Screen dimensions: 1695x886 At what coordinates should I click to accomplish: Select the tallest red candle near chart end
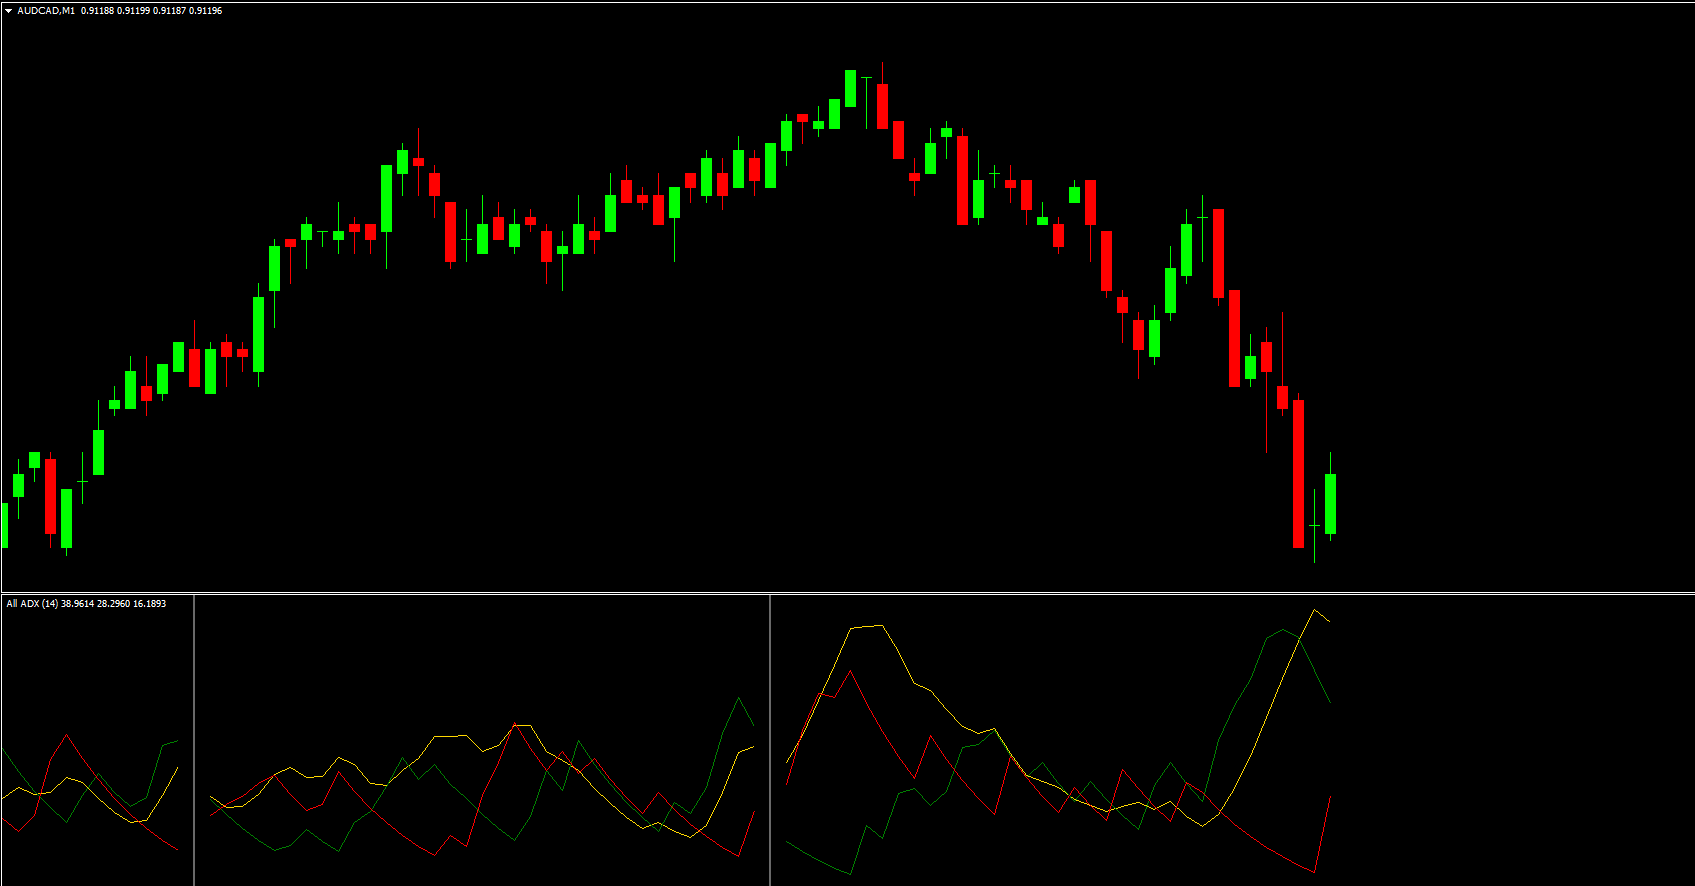point(1298,473)
